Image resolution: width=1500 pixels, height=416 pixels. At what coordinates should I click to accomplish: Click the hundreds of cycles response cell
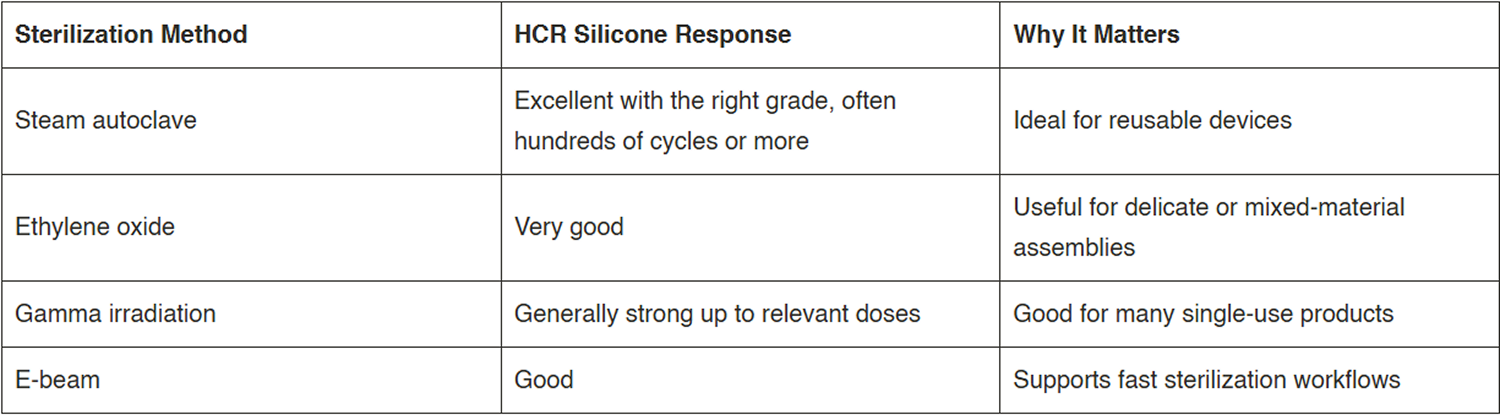point(750,121)
